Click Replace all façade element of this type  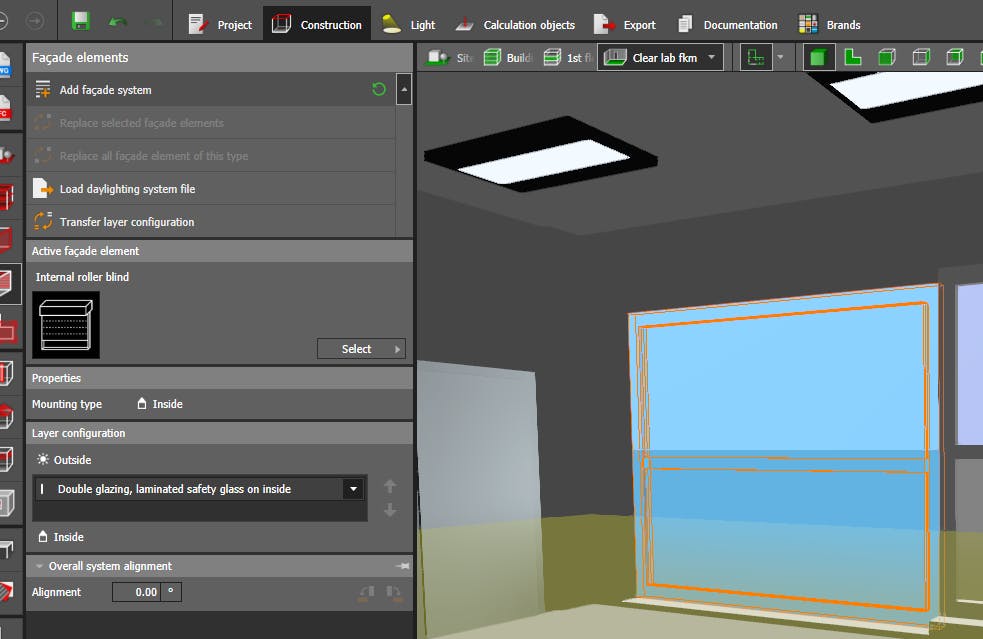click(x=211, y=156)
